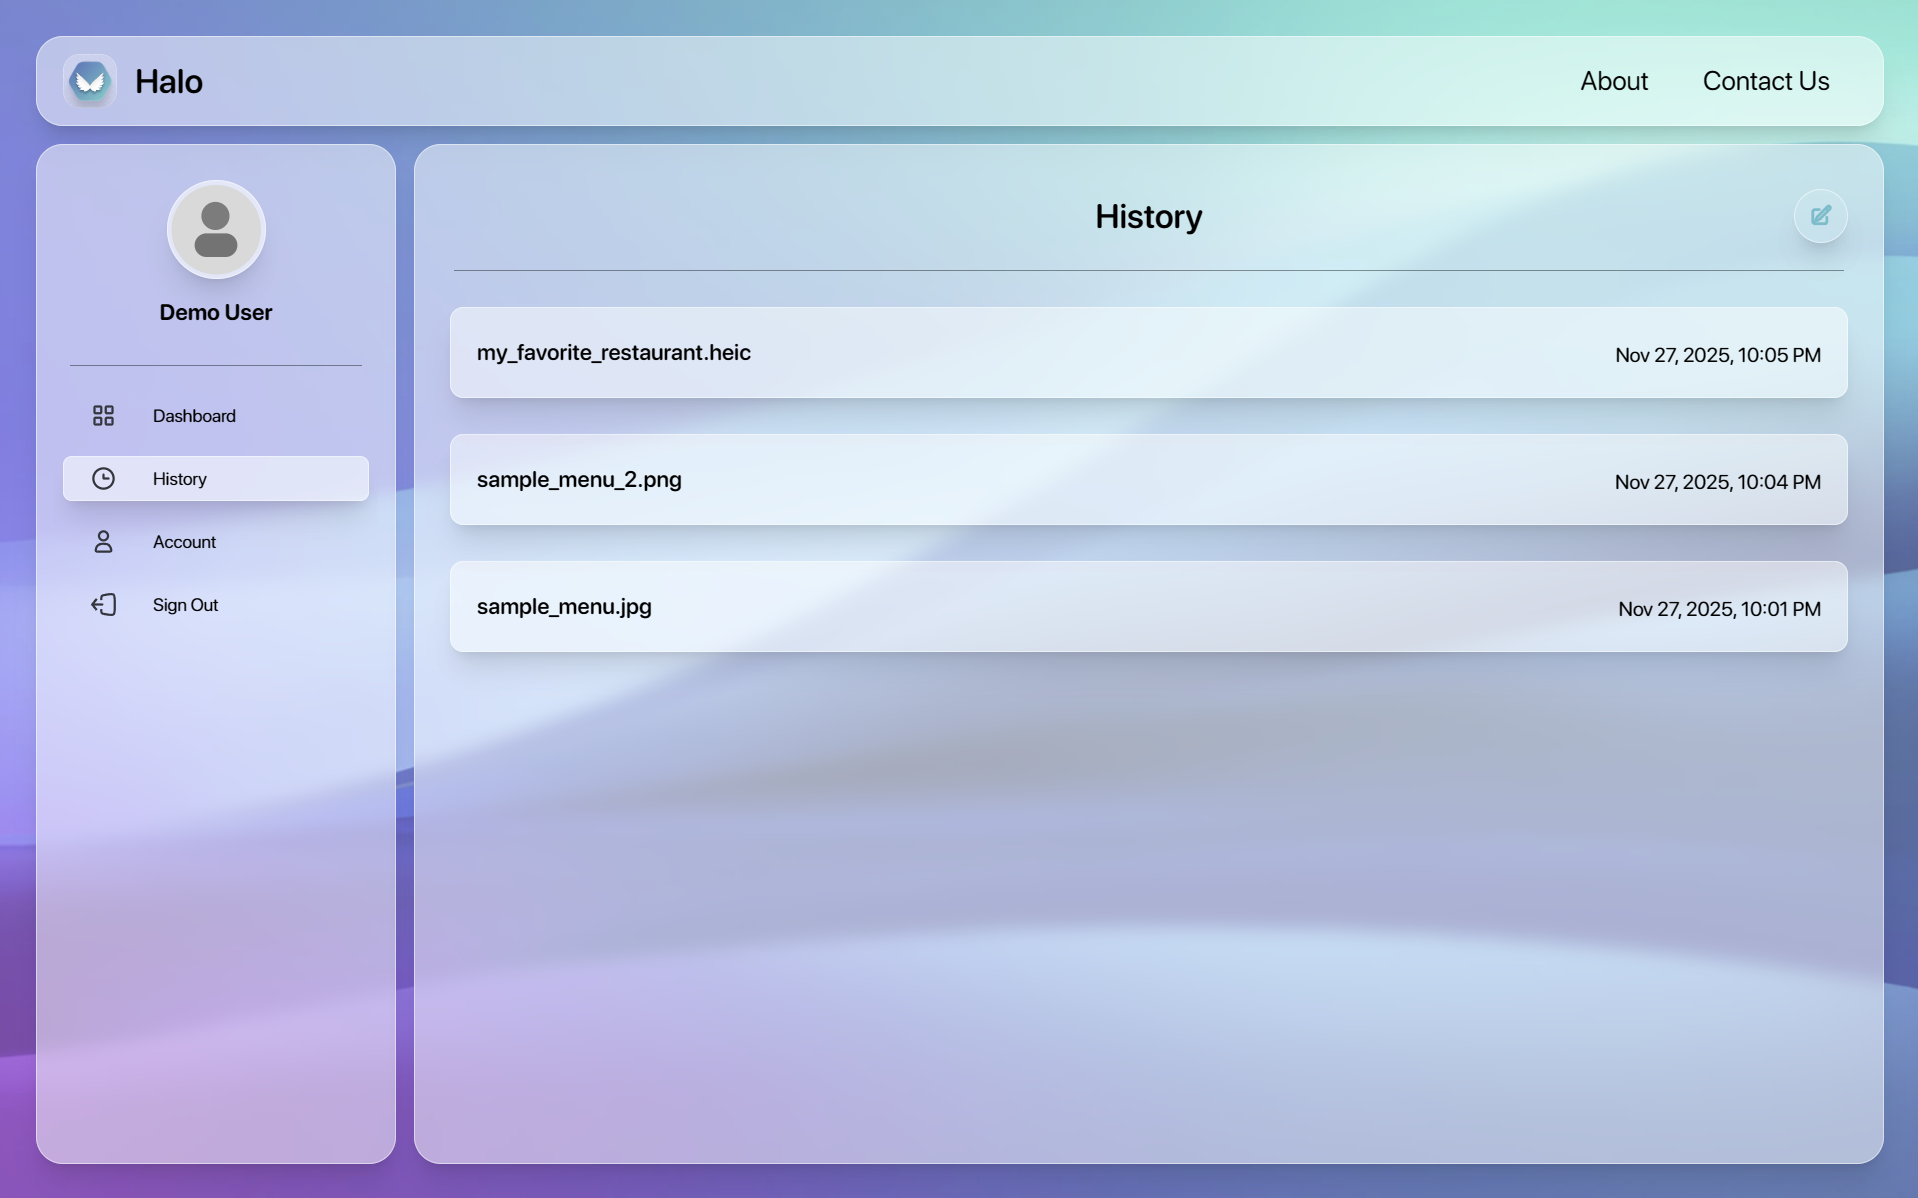Click the Nov 27, 2025, 10:04 PM timestamp
The width and height of the screenshot is (1918, 1198).
coord(1717,482)
